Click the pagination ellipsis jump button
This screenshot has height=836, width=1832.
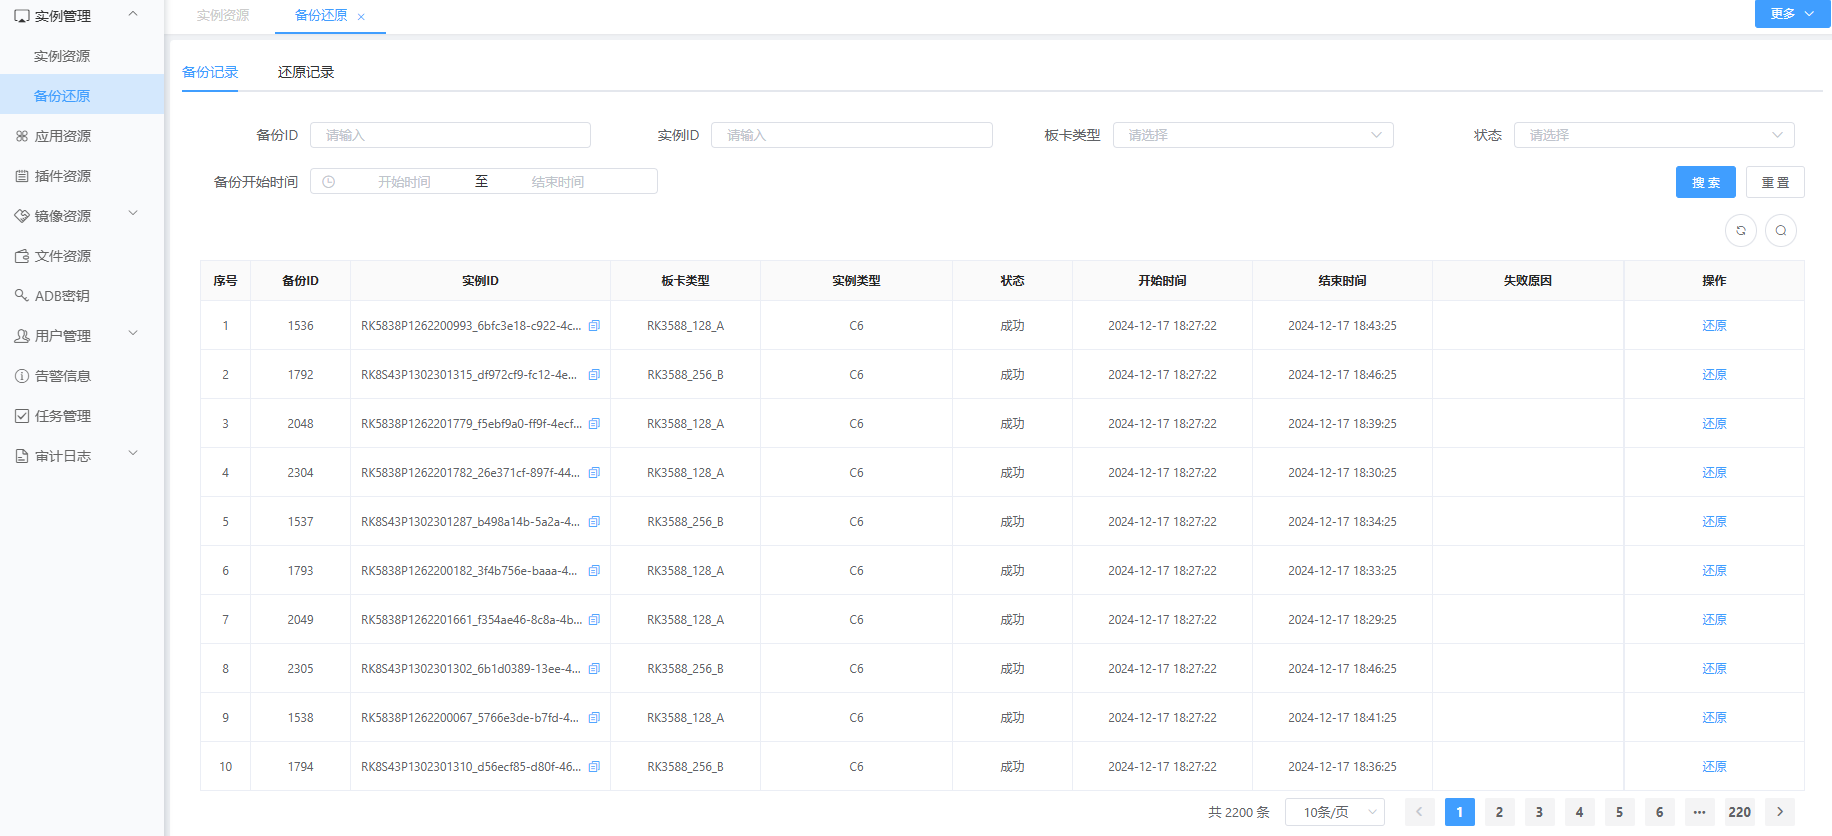(1700, 812)
